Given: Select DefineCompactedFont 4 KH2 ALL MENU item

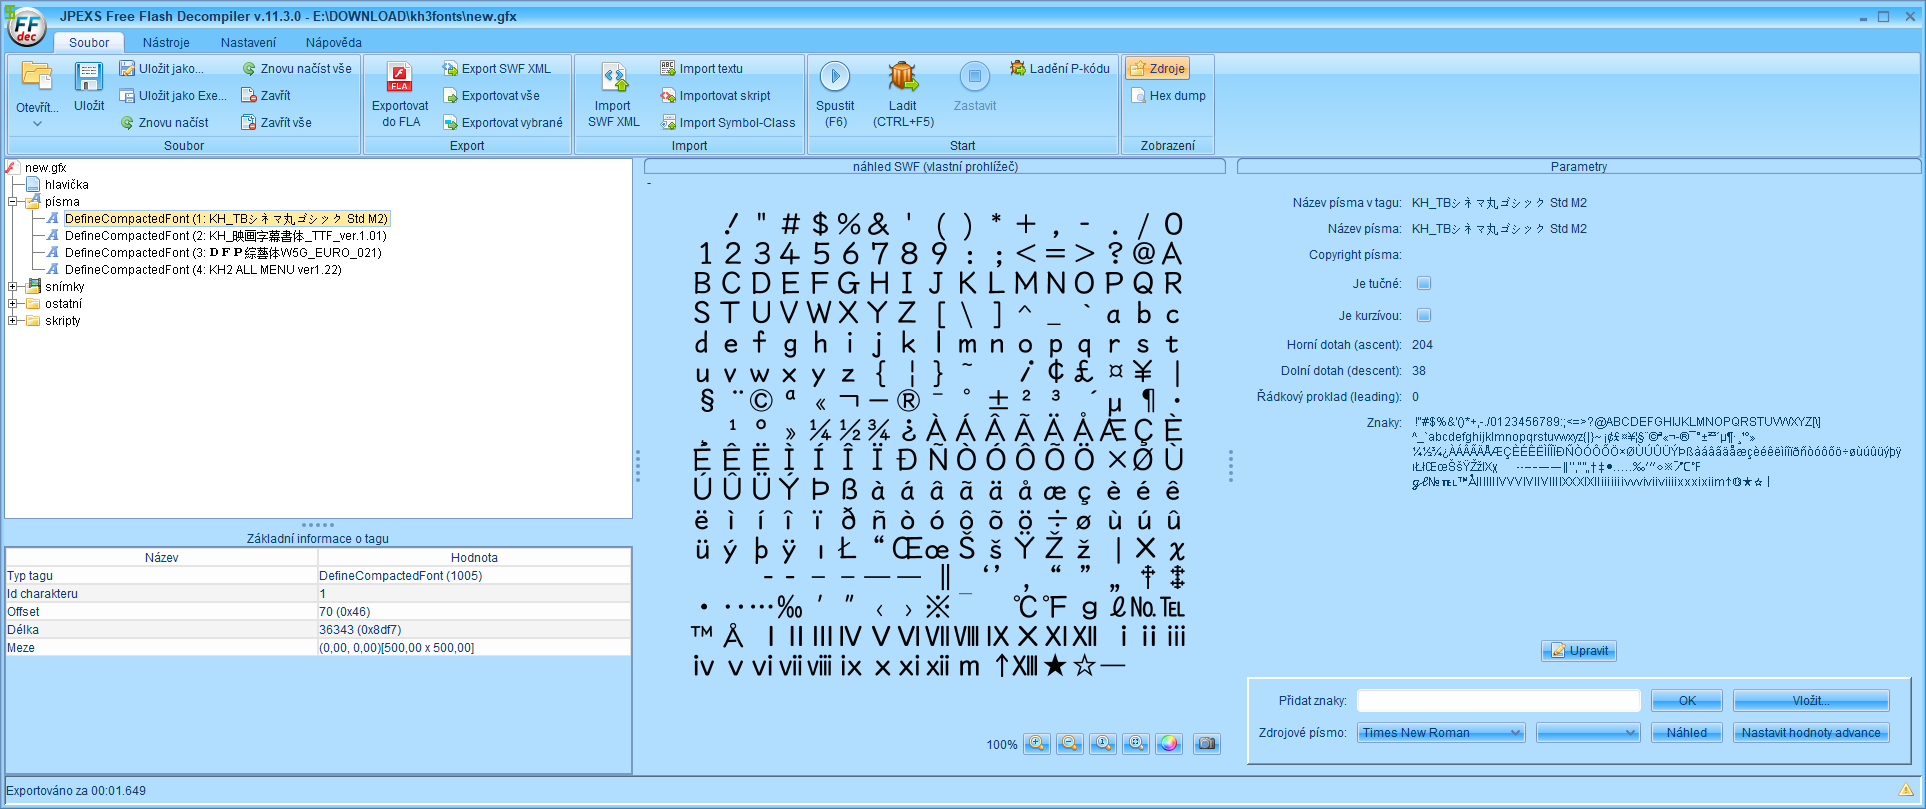Looking at the screenshot, I should [203, 270].
